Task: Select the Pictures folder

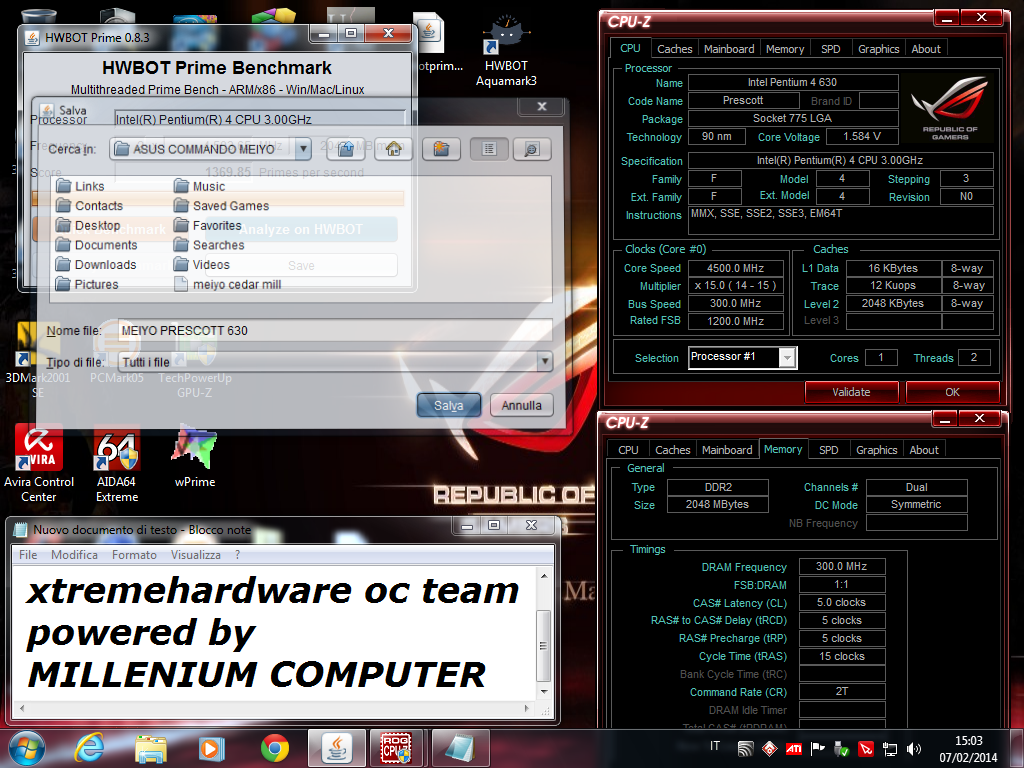Action: tap(87, 284)
